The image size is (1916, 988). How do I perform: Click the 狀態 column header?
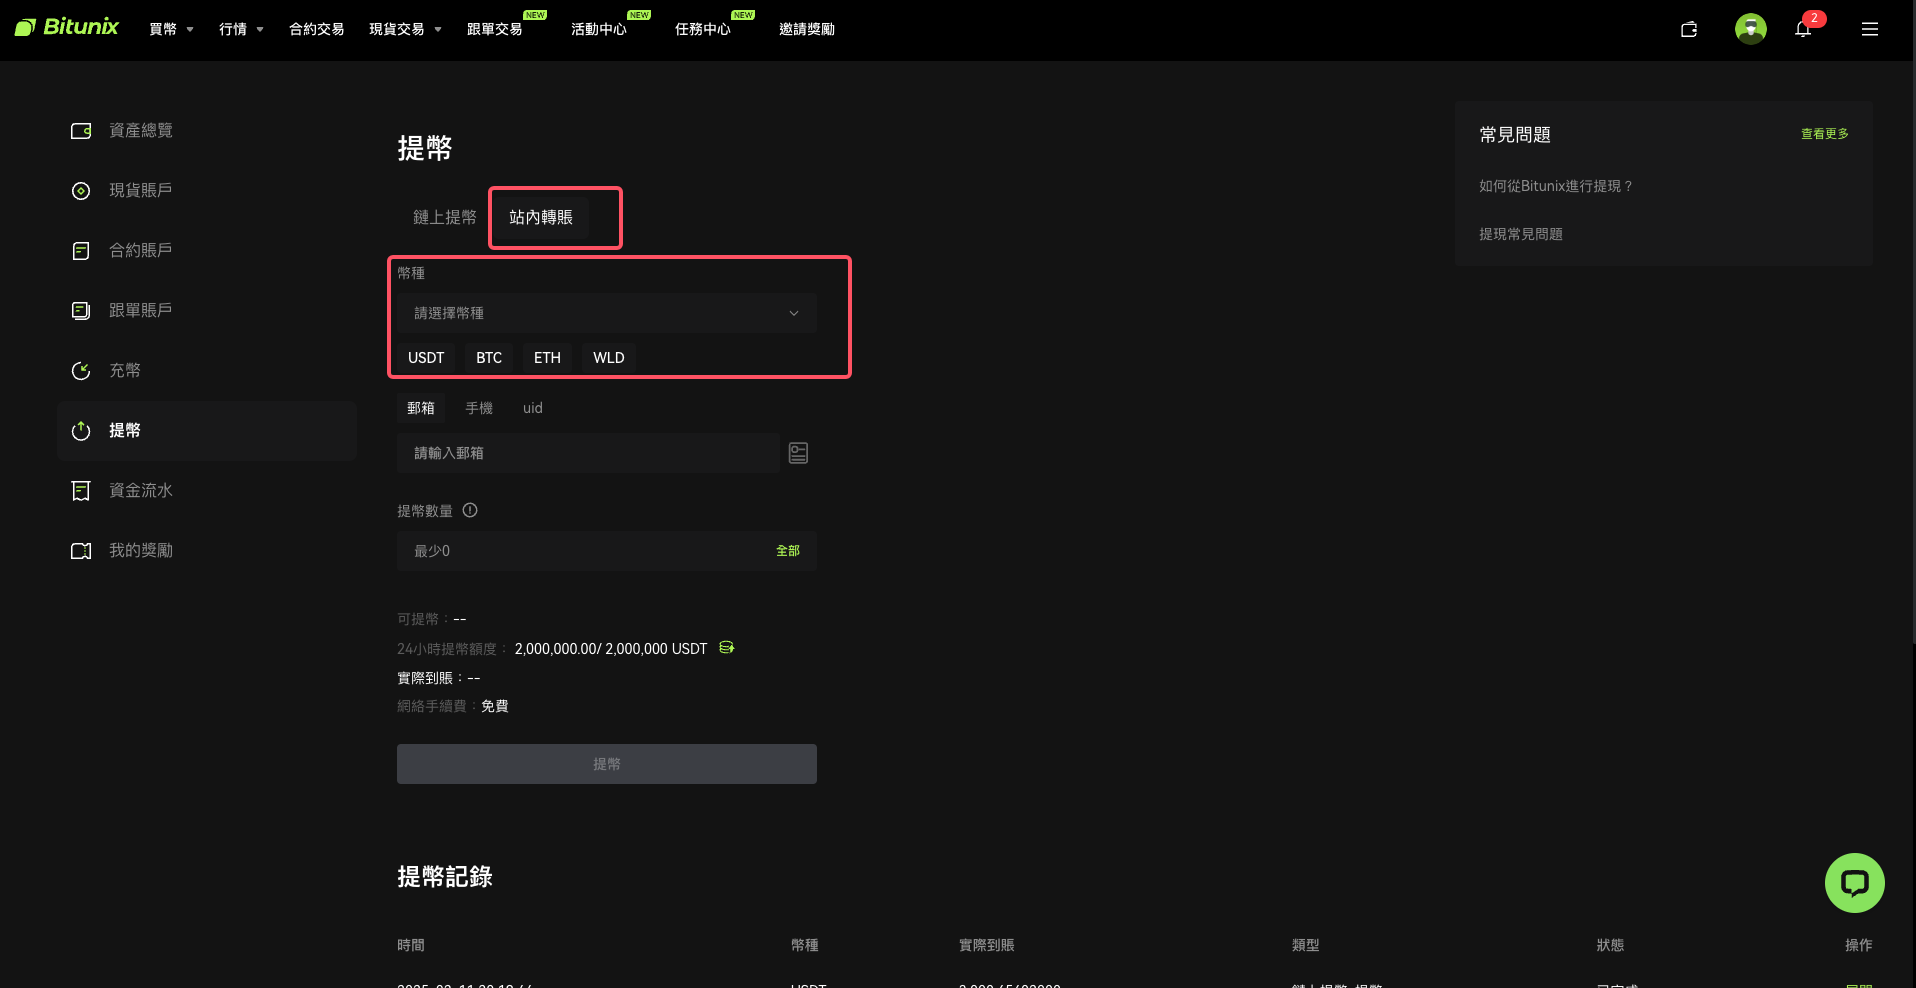coord(1611,945)
